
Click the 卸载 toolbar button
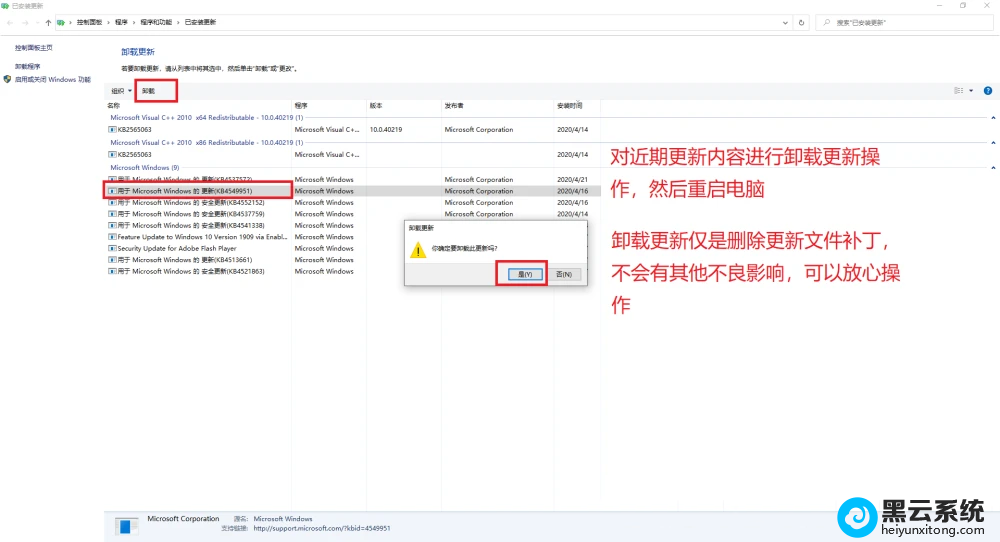(x=149, y=91)
